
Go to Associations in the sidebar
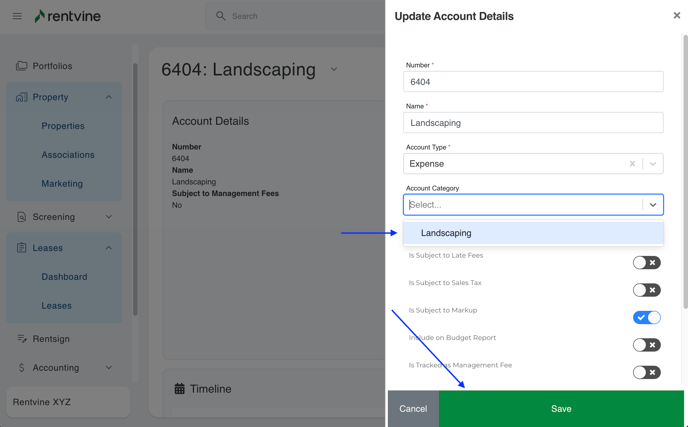coord(68,155)
